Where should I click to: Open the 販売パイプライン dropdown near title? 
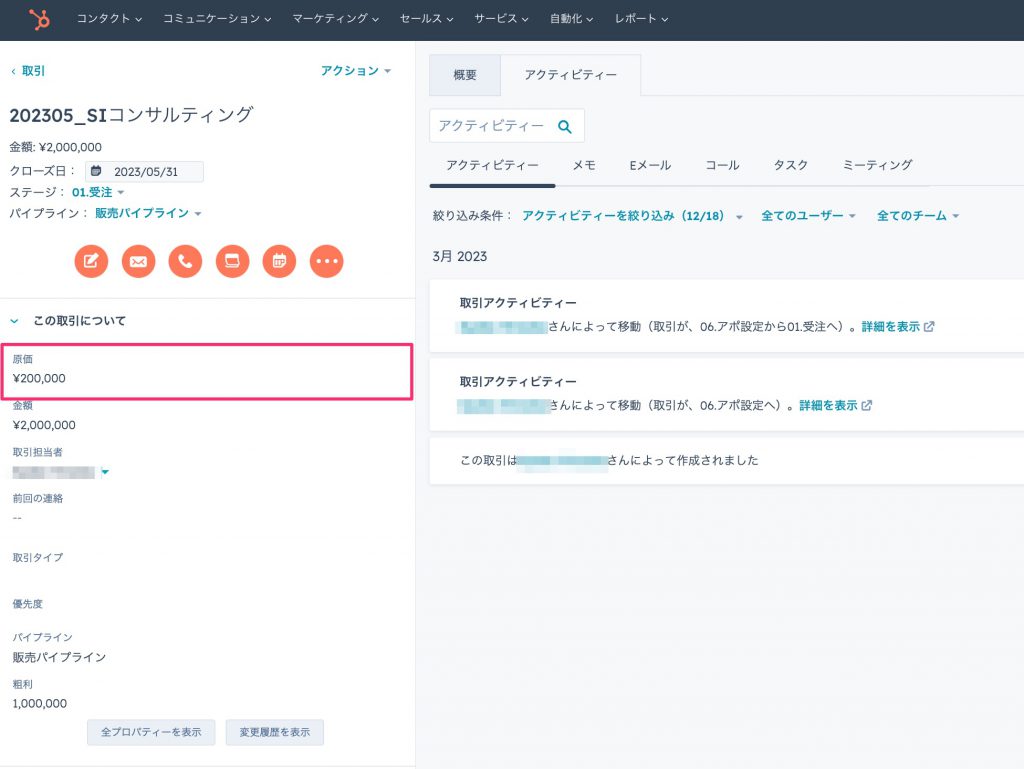click(x=148, y=213)
